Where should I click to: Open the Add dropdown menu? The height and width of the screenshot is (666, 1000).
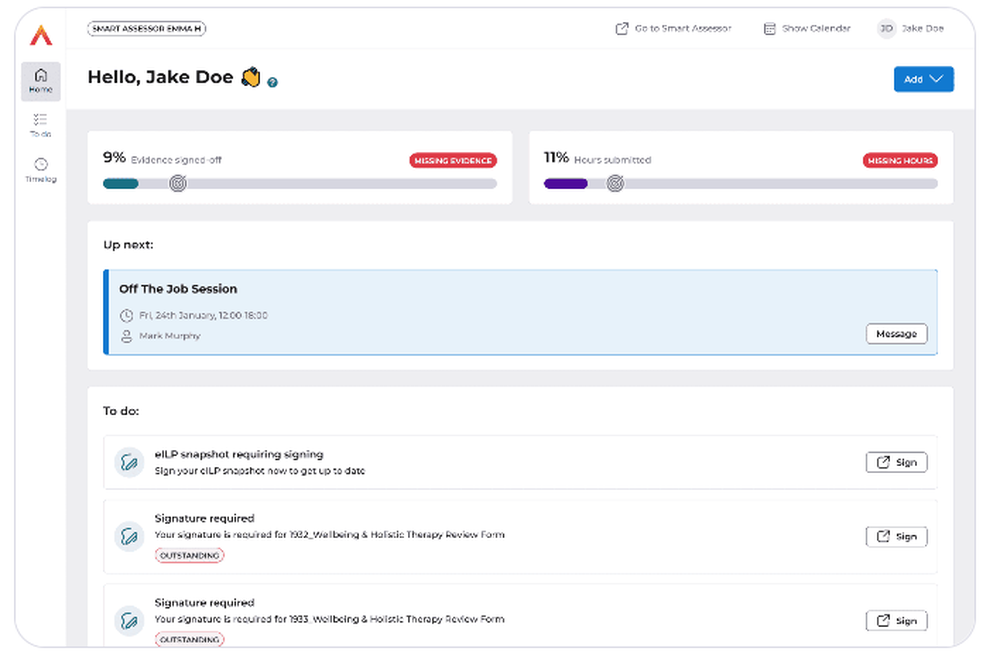(x=923, y=78)
